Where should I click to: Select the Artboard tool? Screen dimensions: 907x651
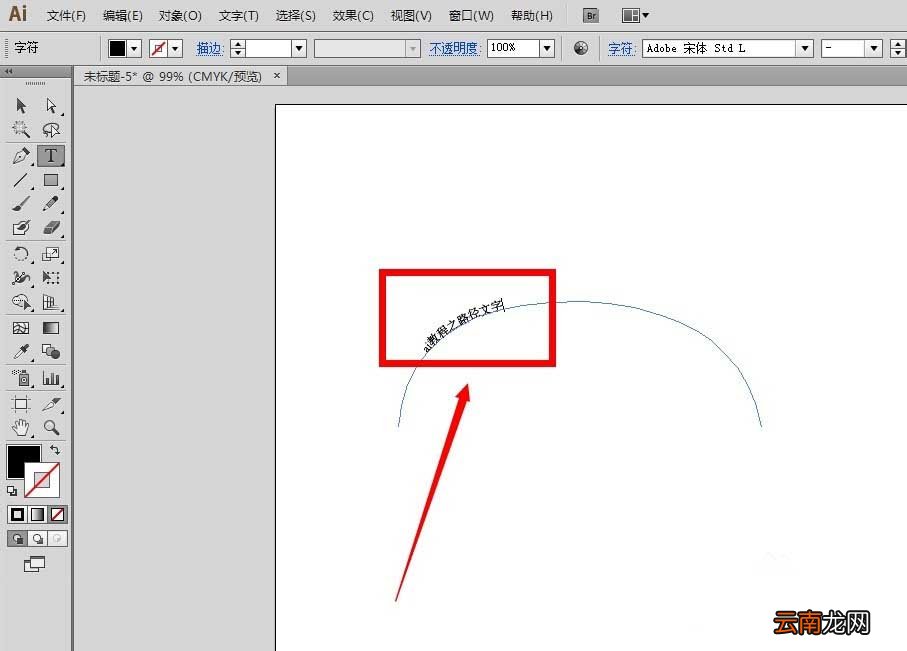point(21,404)
